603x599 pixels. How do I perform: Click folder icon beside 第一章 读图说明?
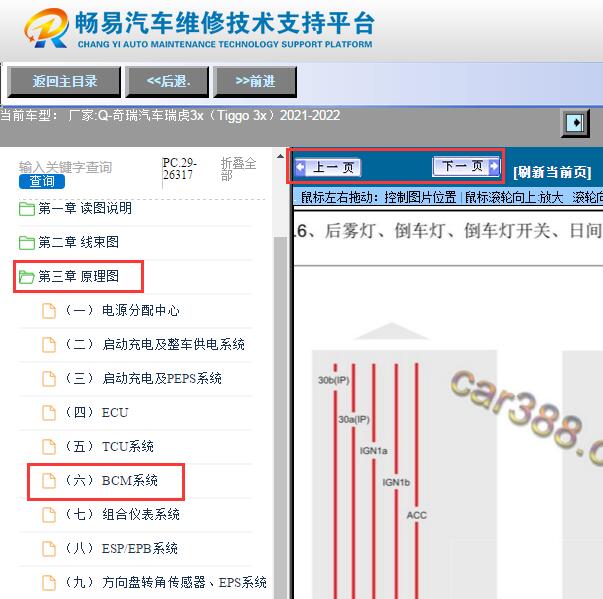[27, 209]
